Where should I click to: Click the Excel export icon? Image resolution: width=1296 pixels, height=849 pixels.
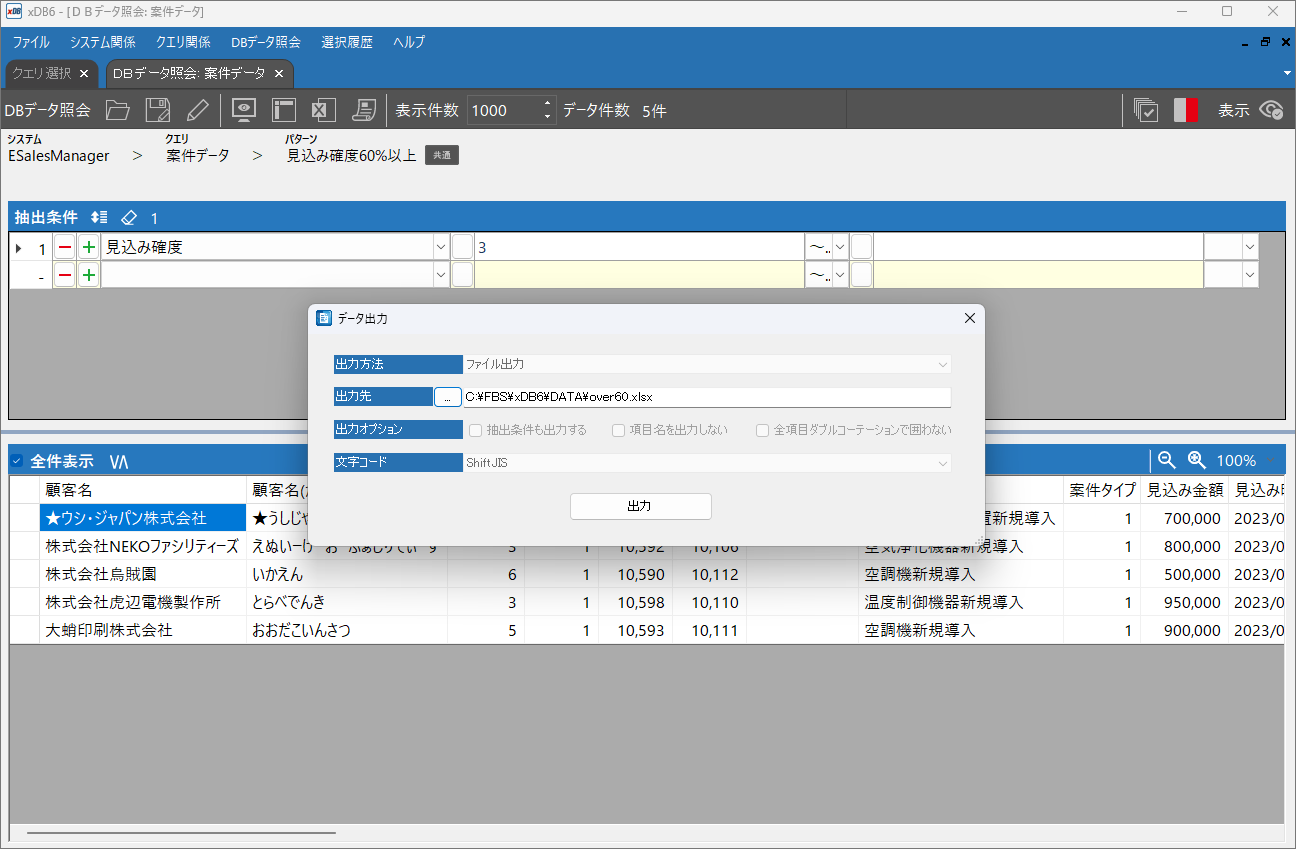322,110
